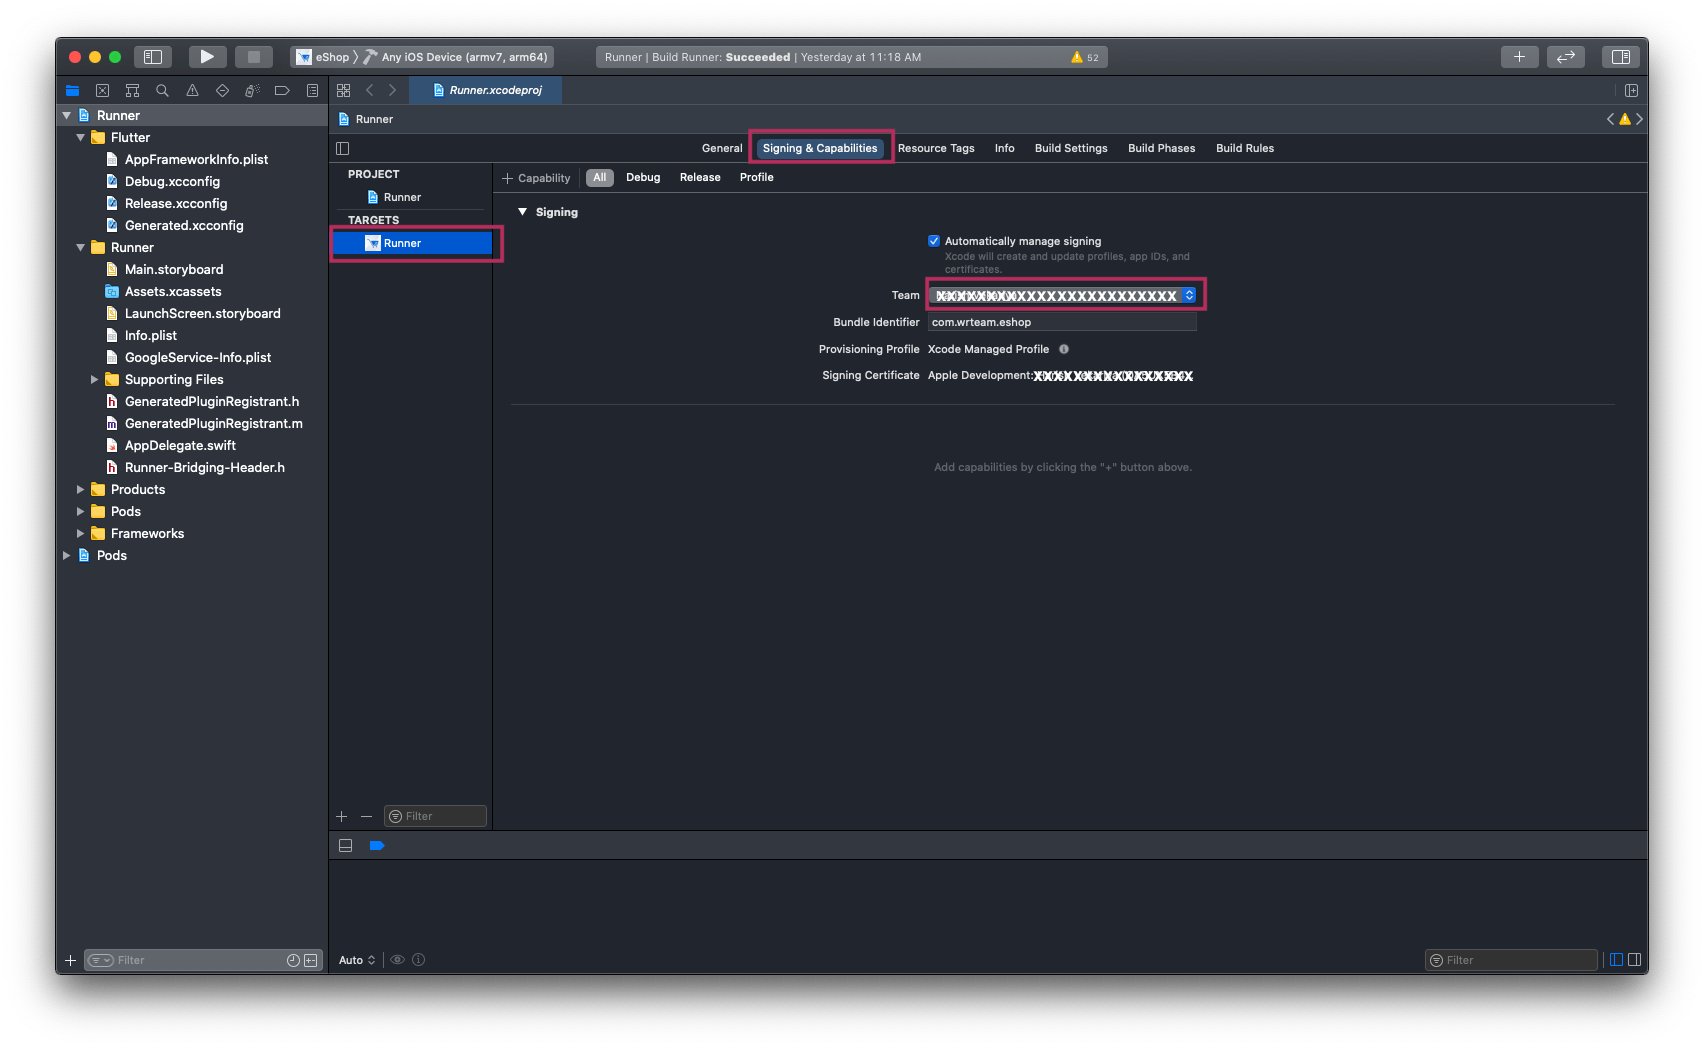Open the breakpoint navigator
This screenshot has height=1048, width=1704.
tap(282, 90)
